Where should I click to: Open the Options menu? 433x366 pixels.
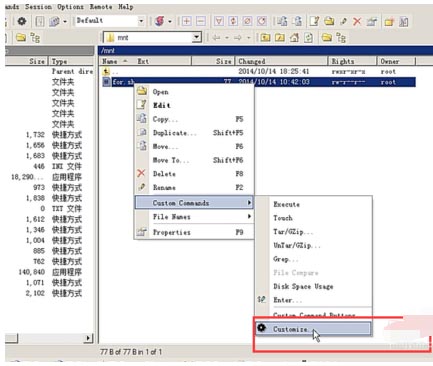point(70,7)
